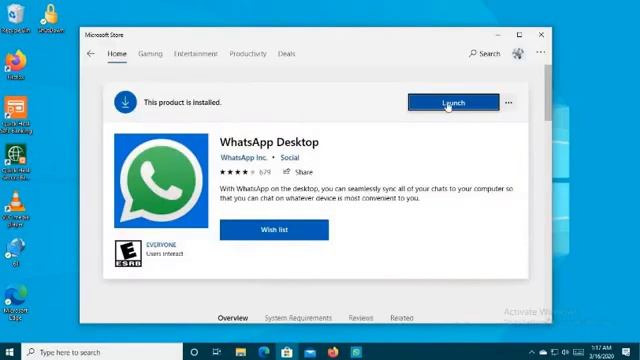Open the Related section tab

(x=402, y=318)
